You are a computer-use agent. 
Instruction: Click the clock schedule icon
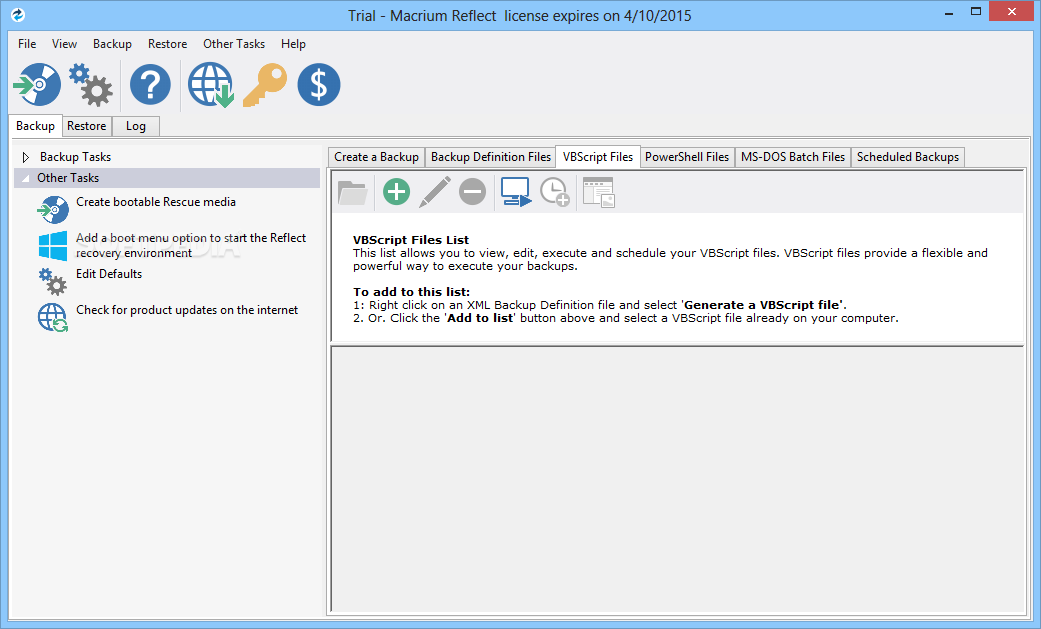tap(555, 192)
